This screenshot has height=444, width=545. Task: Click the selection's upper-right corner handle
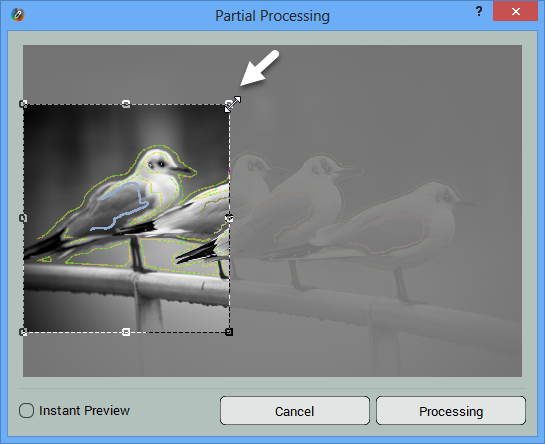[229, 104]
